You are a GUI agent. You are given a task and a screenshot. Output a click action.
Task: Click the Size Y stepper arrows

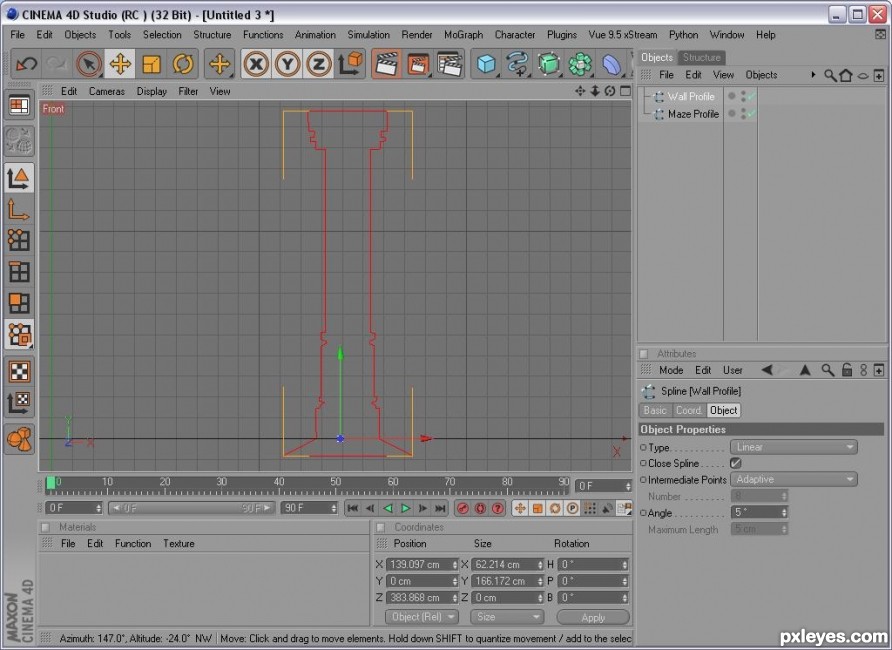[x=540, y=581]
